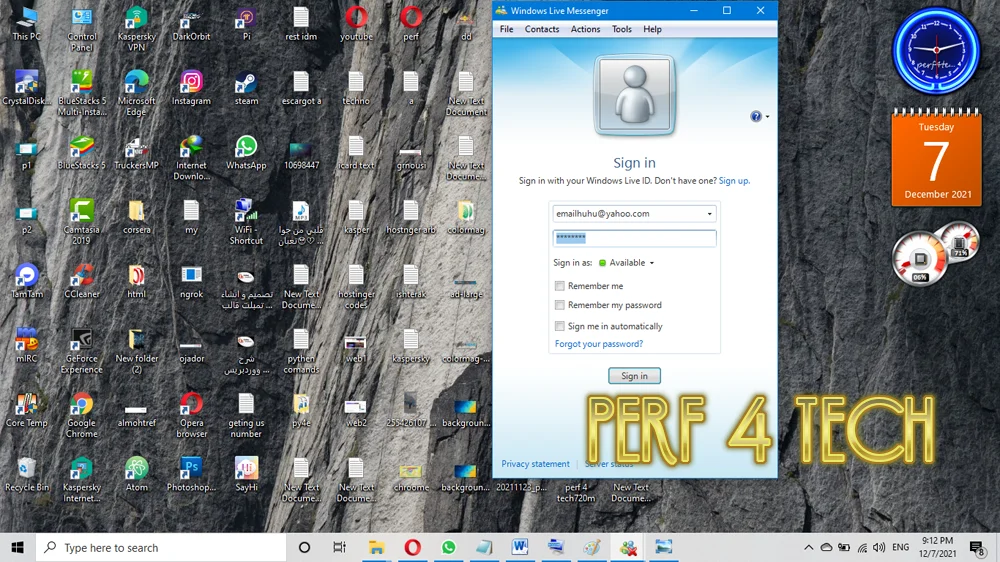The image size is (1000, 562).
Task: Show hidden tray icons chevron
Action: (808, 547)
